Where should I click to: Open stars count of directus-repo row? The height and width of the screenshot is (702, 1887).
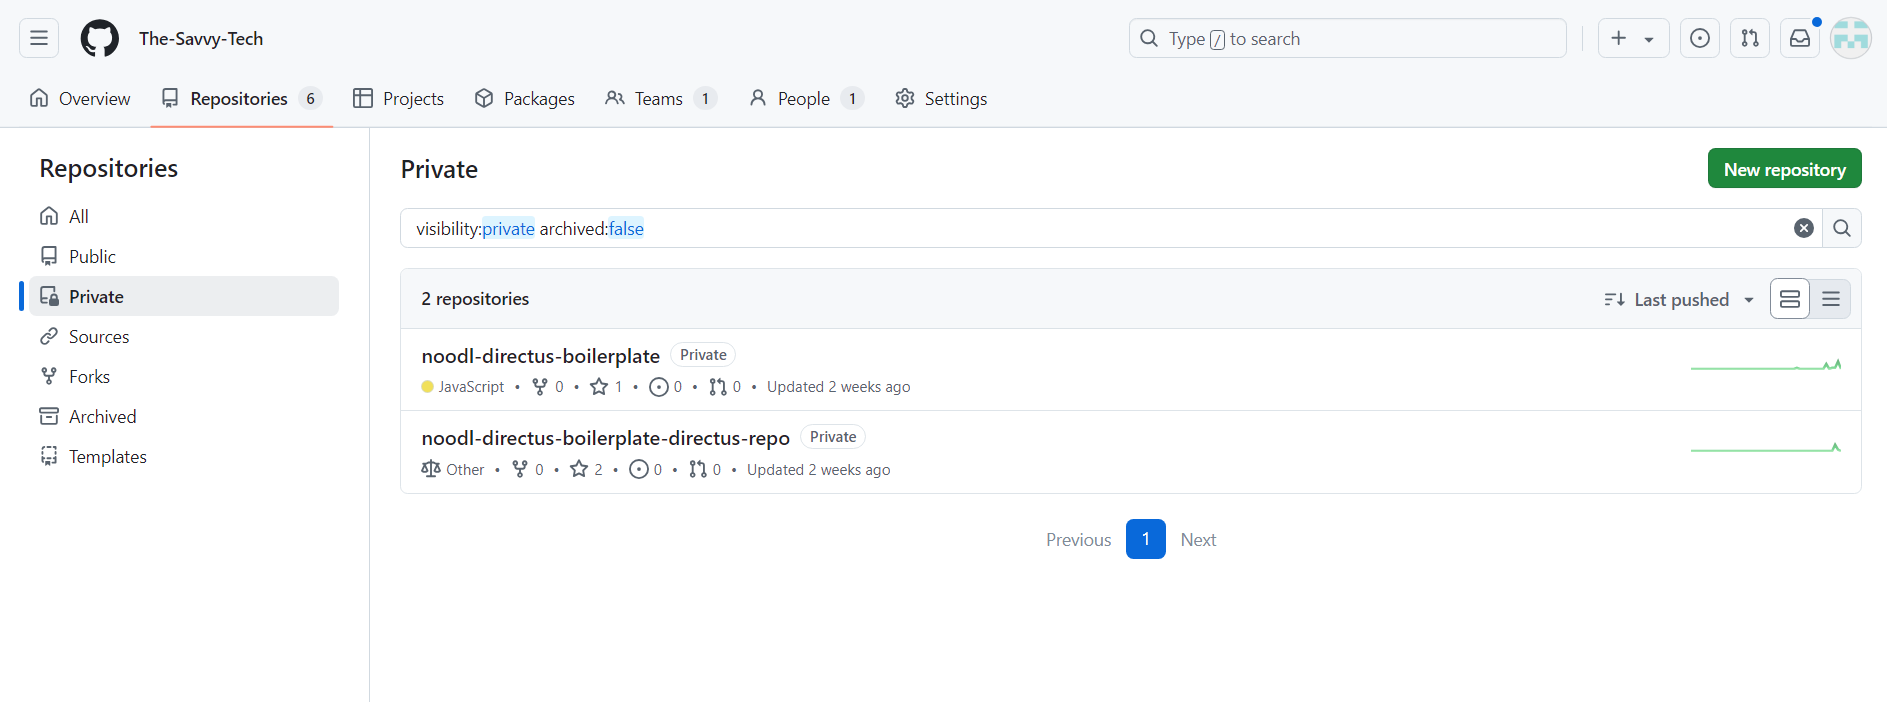click(x=587, y=469)
